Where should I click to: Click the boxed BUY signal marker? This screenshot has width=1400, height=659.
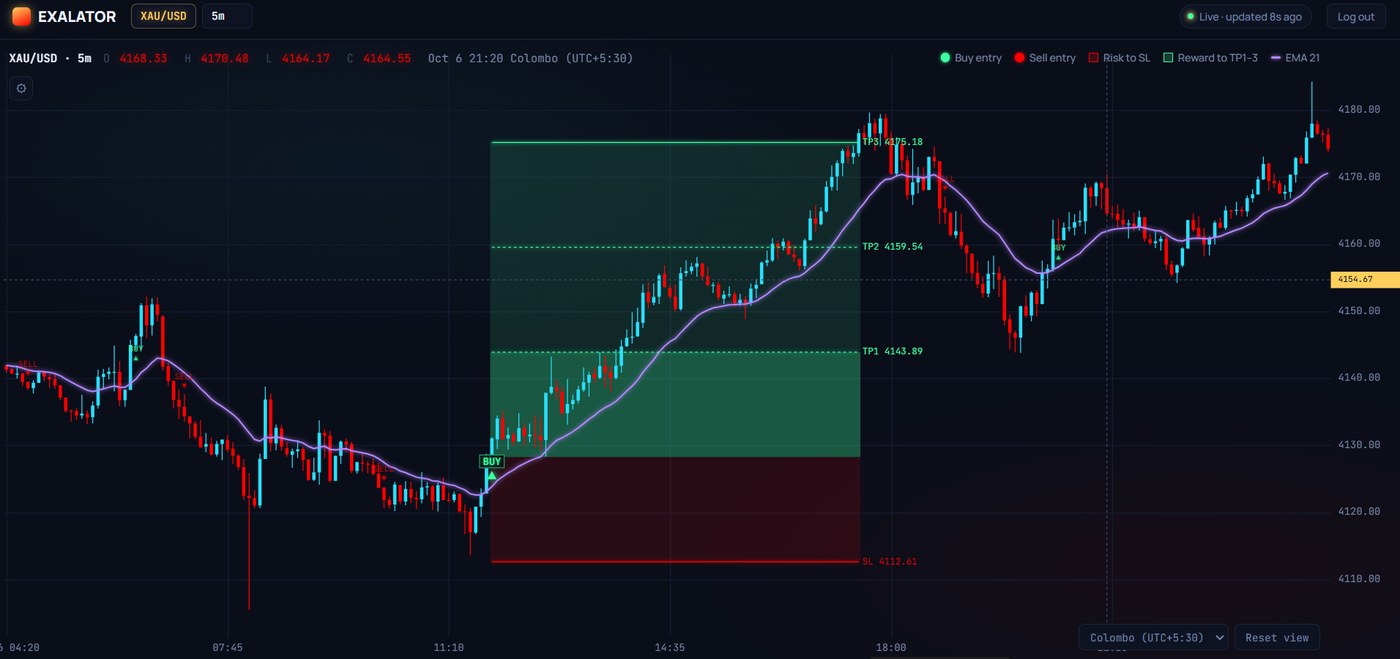491,461
